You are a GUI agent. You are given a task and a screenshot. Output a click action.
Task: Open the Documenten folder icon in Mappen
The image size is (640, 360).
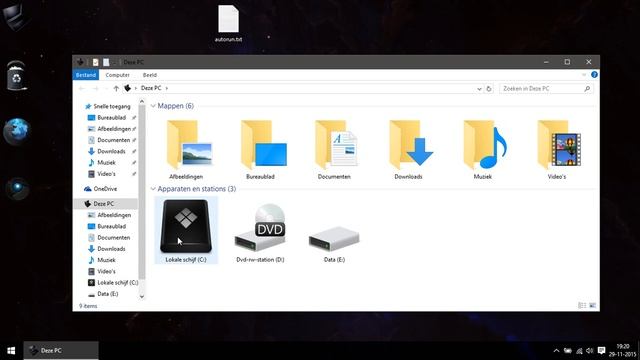[337, 145]
